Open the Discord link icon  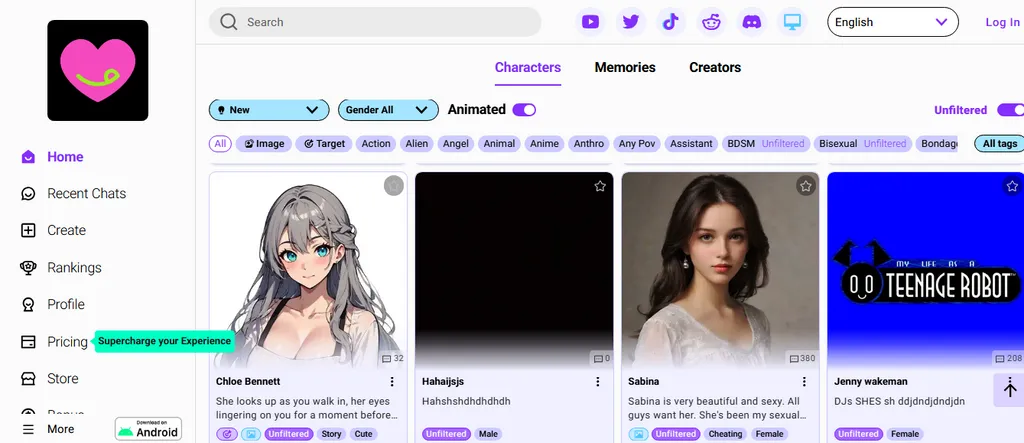(751, 22)
